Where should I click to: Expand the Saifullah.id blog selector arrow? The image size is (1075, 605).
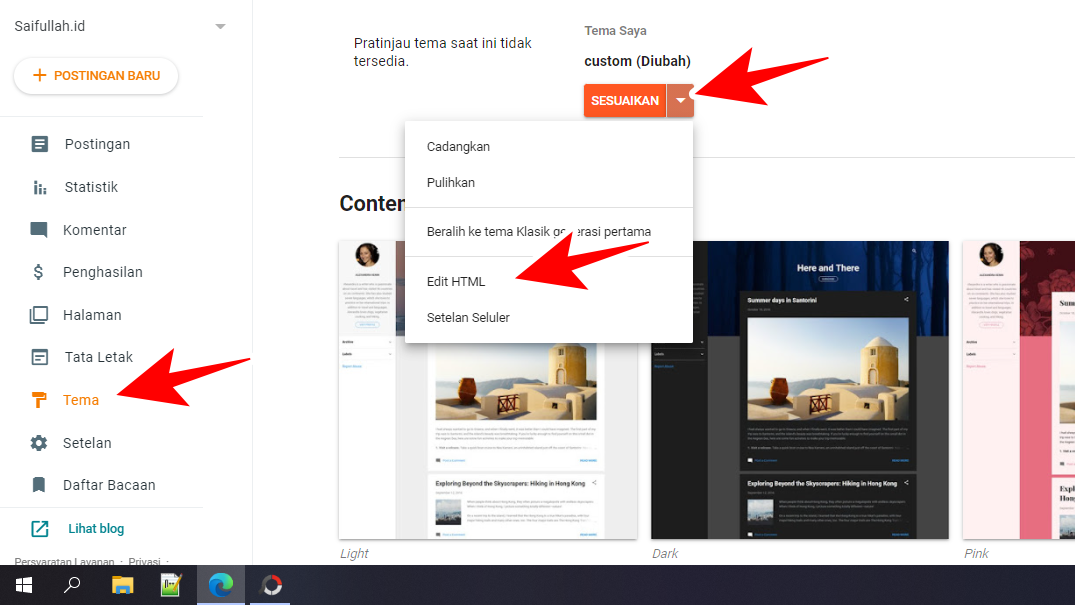tap(219, 25)
